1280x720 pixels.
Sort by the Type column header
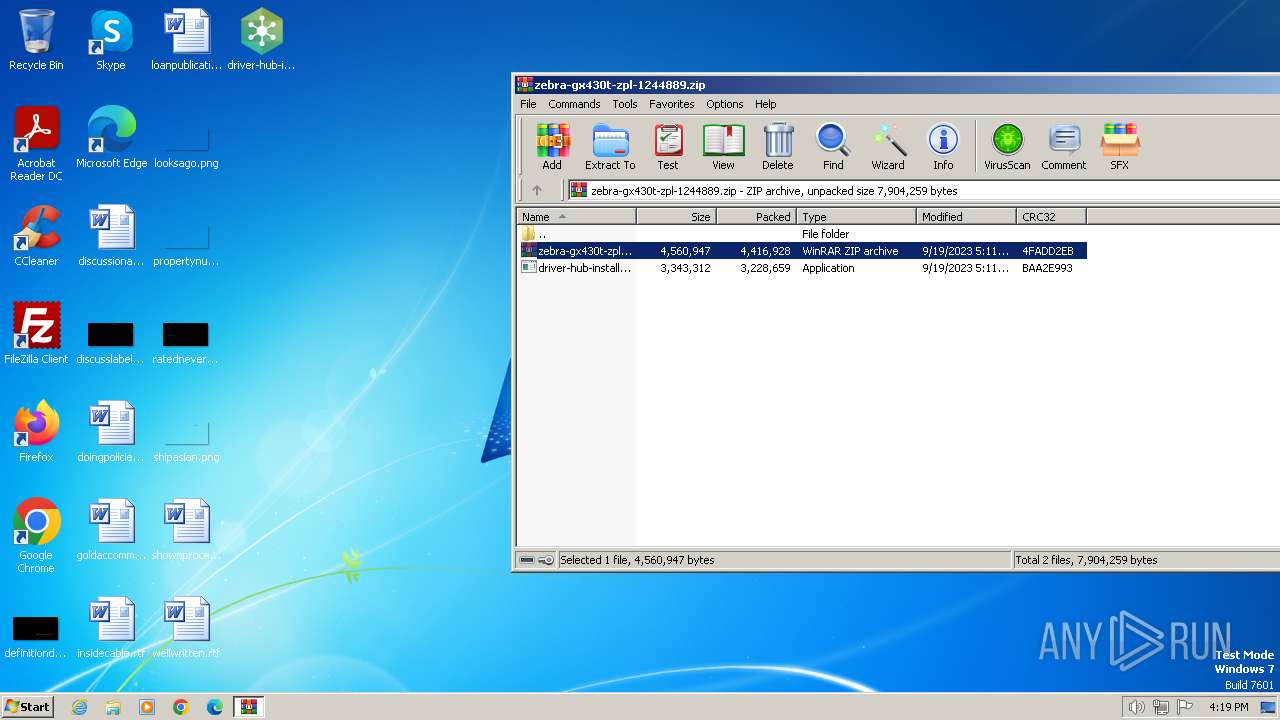(856, 216)
